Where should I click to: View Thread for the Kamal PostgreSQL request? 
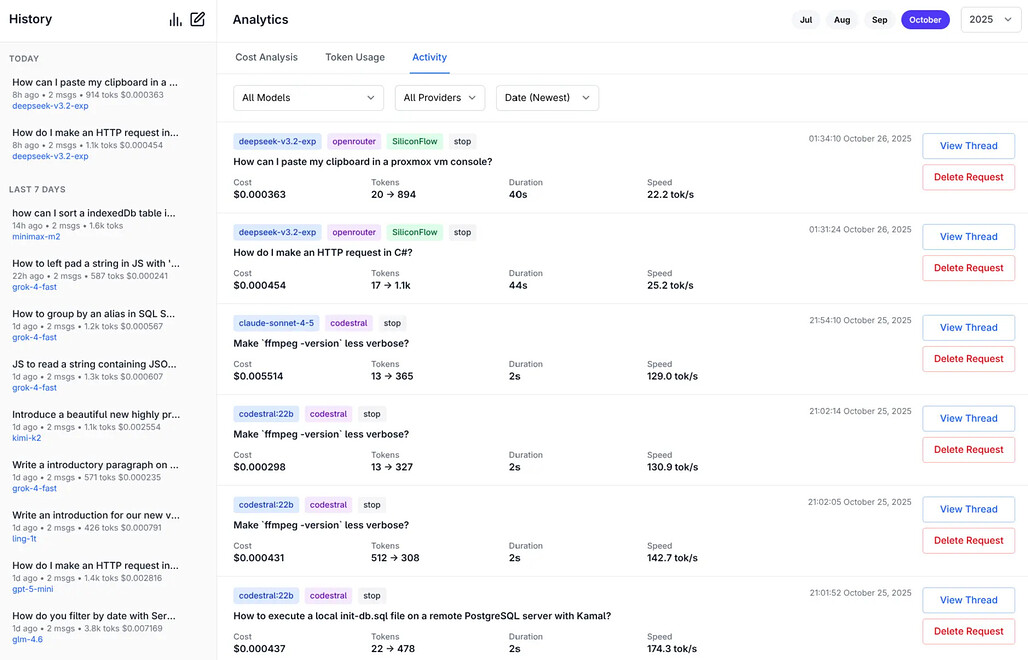pos(968,600)
